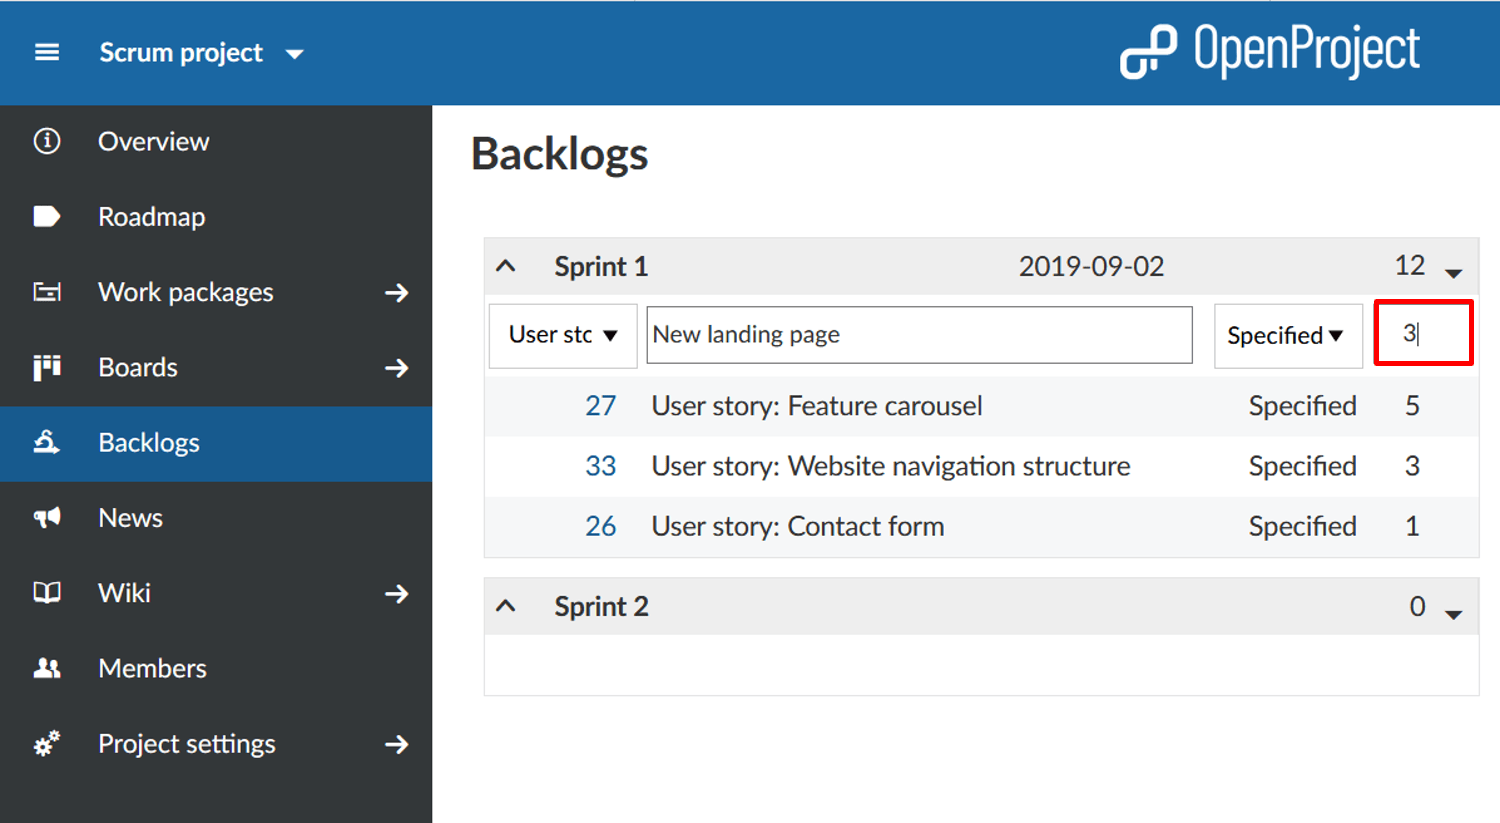Open work package 27 Feature carousel

coord(601,406)
